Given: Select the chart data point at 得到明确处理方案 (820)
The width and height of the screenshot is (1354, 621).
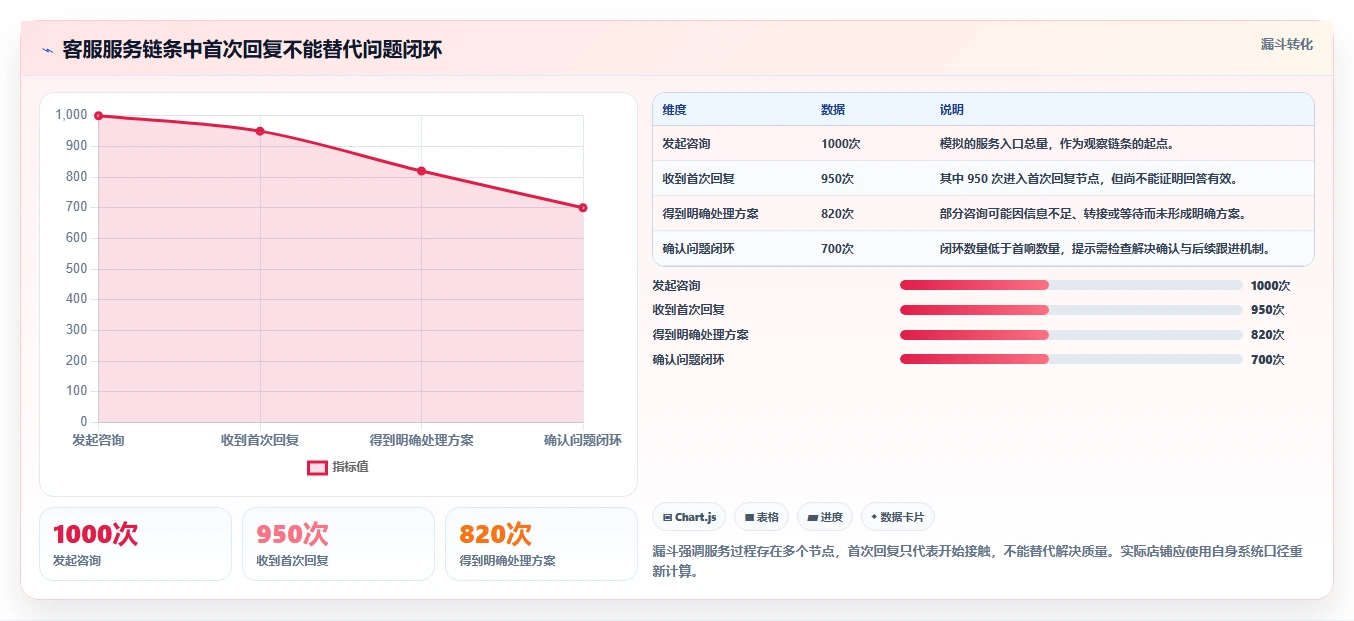Looking at the screenshot, I should 421,171.
